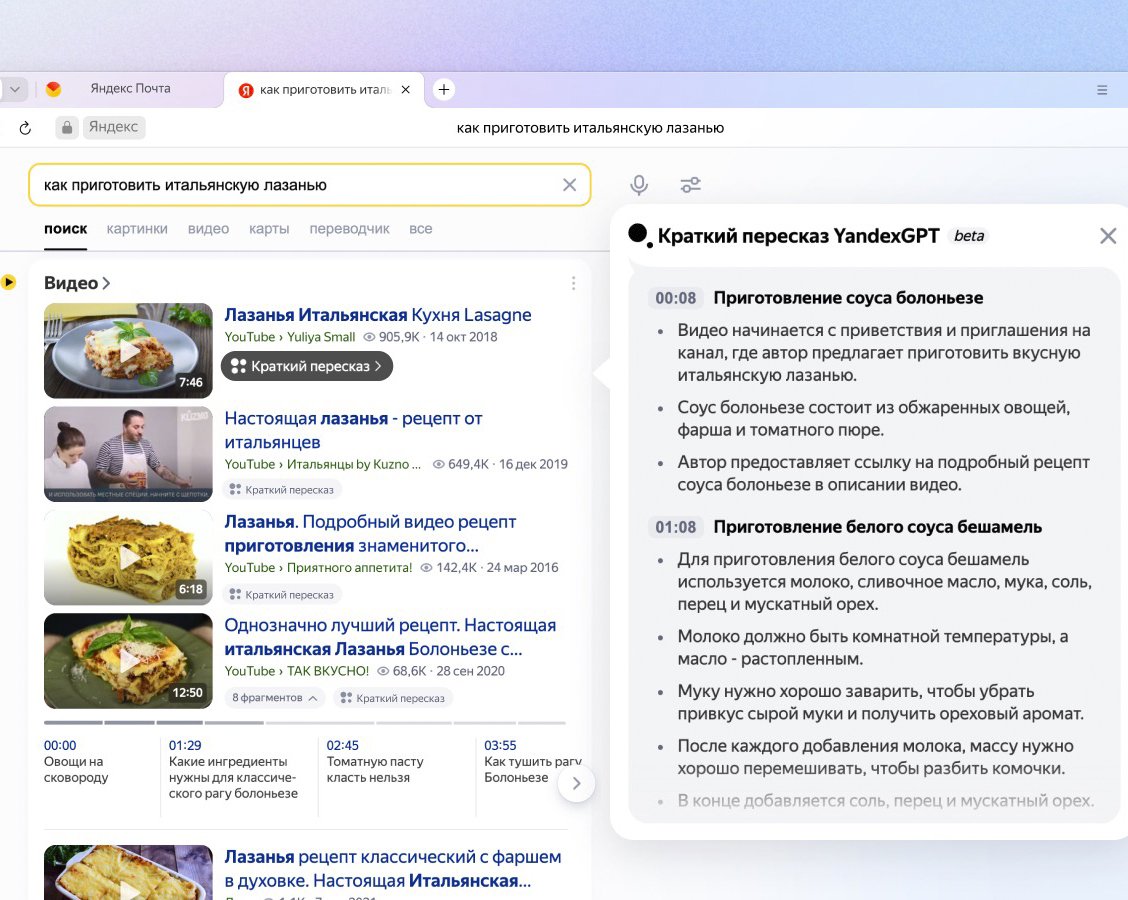
Task: Open 'Лазанья. Подробный видео рецепт' link
Action: pyautogui.click(x=370, y=534)
